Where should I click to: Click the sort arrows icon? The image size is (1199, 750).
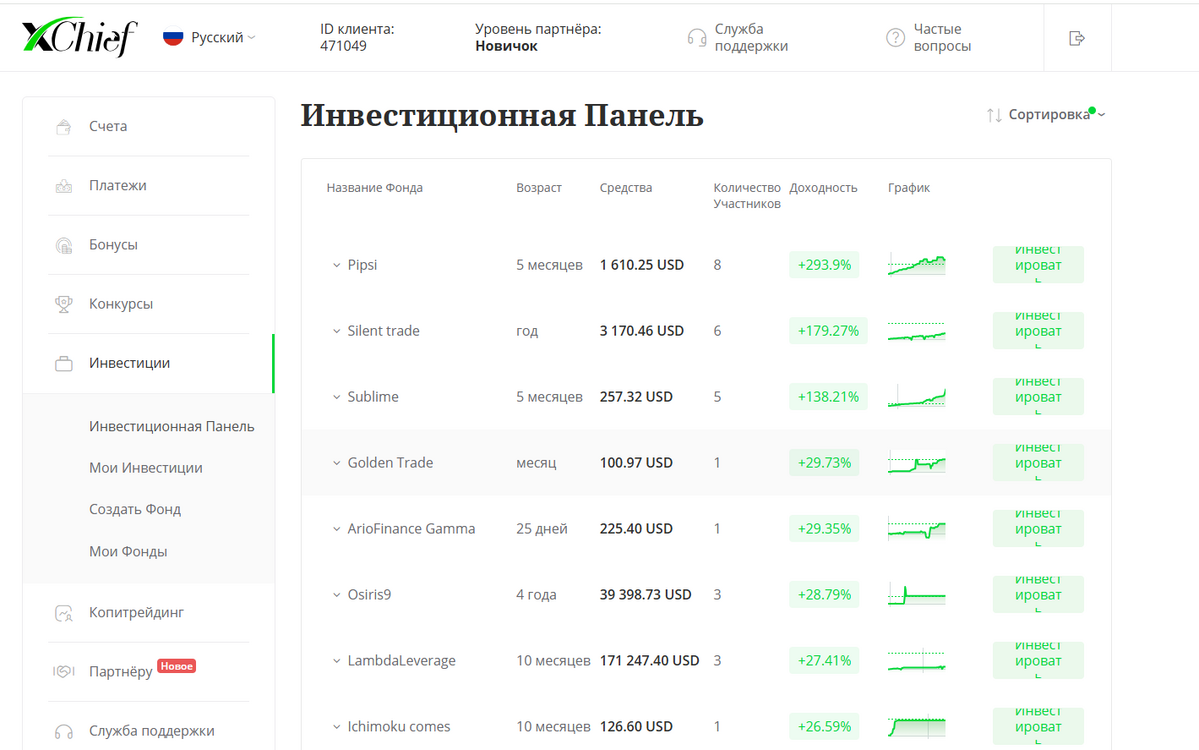tap(994, 115)
